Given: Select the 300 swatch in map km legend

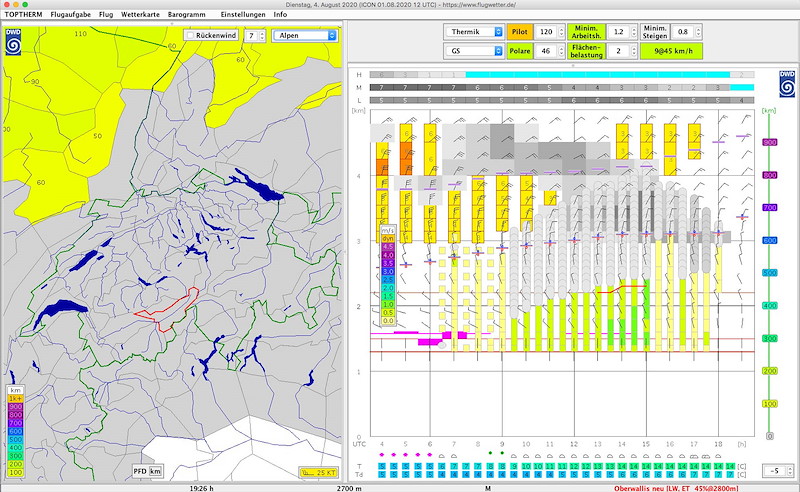Looking at the screenshot, I should click(16, 456).
